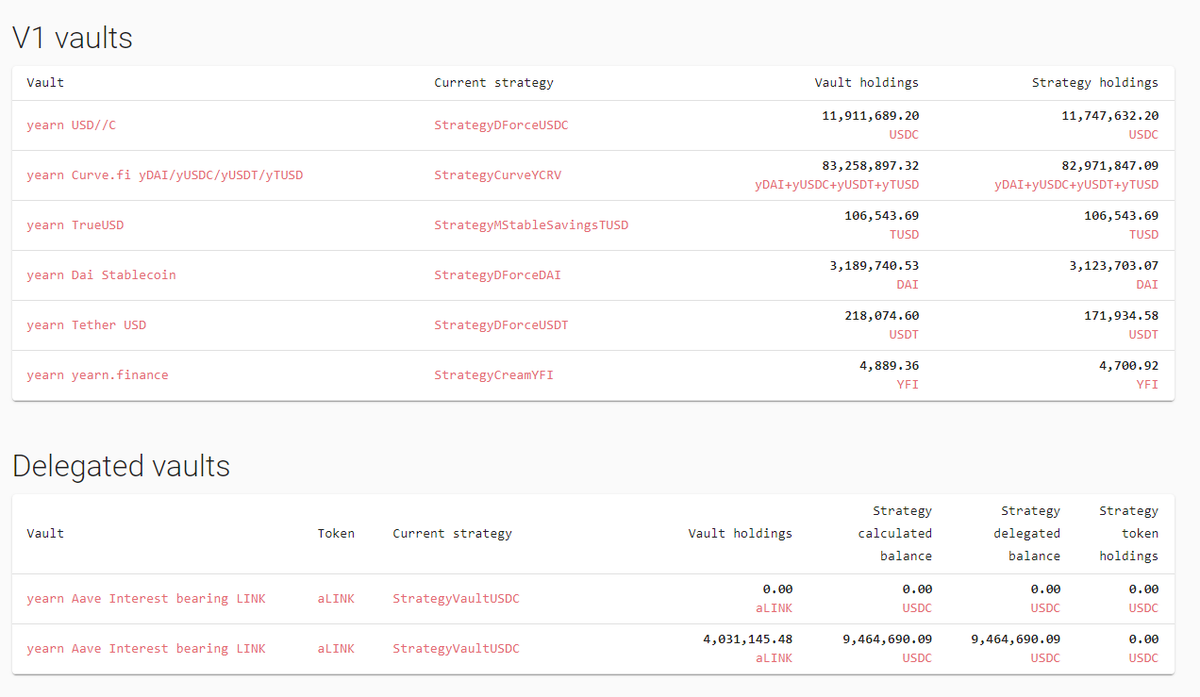Click yDAI+yUSDC+yUSDT+yTUSD token under 82,971,847.09
Viewport: 1200px width, 697px height.
[x=1077, y=184]
